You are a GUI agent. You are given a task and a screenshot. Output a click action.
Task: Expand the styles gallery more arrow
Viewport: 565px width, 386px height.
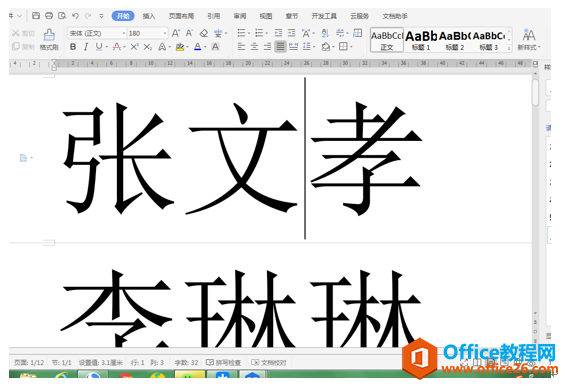[509, 48]
